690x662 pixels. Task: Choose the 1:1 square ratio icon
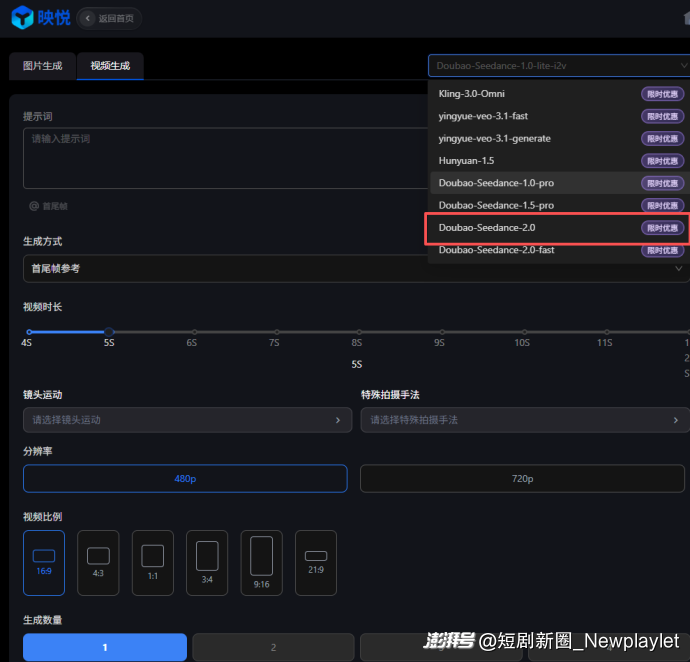click(152, 555)
